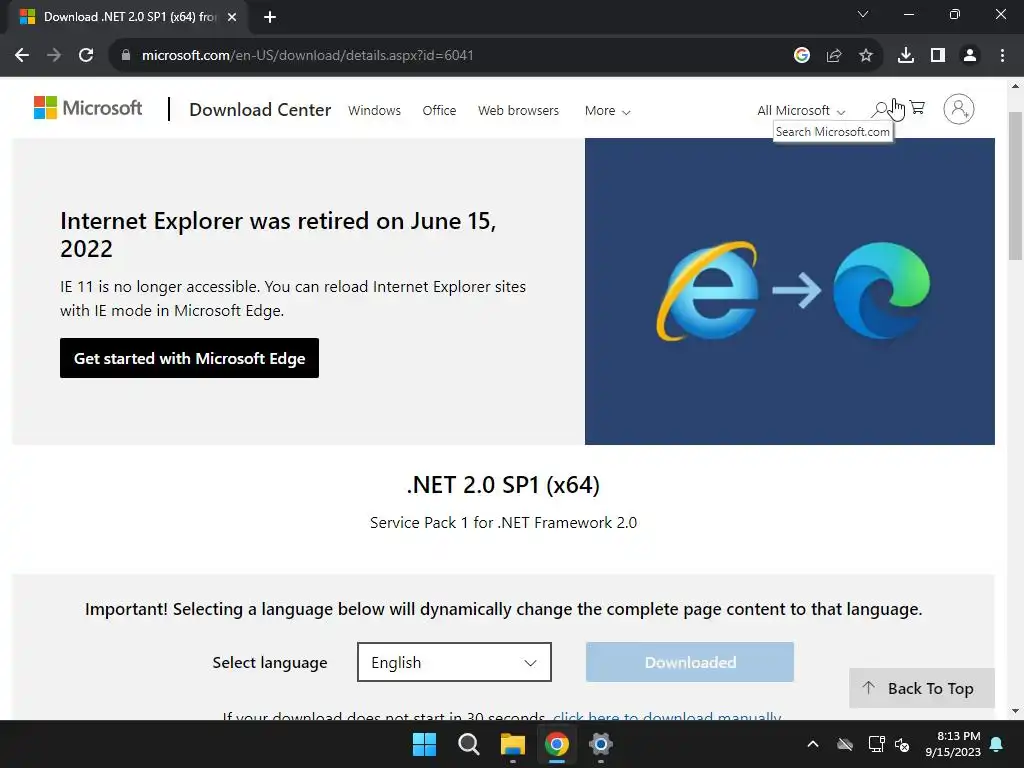Open File Explorer from taskbar
This screenshot has width=1024, height=768.
coord(513,744)
